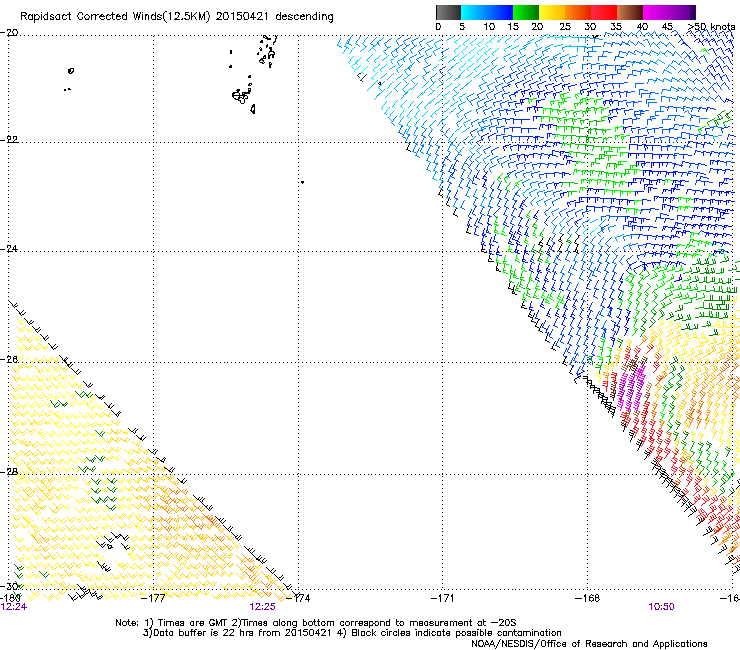Click the small round island outline at upper left
The width and height of the screenshot is (740, 650).
[71, 71]
